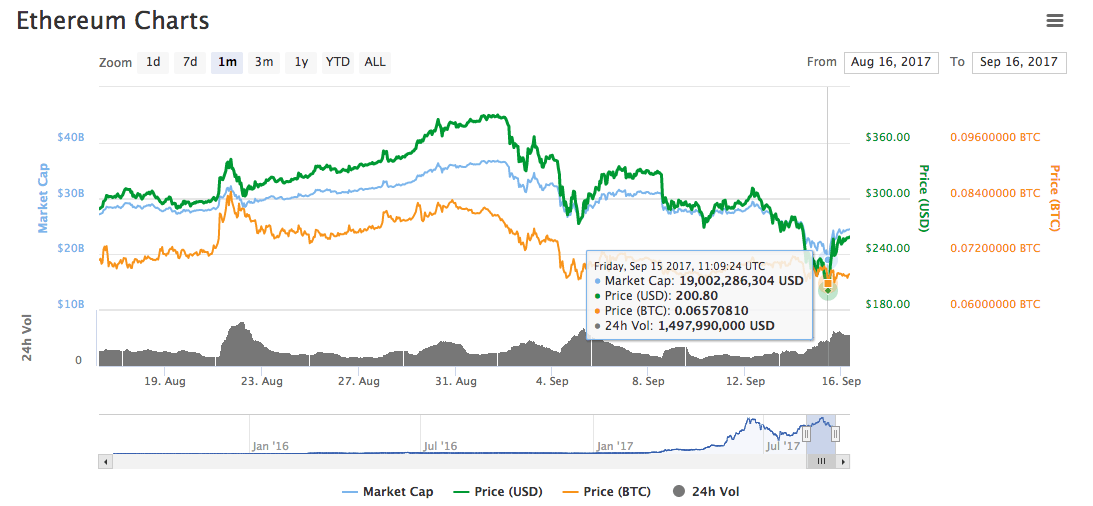Set zoom range to 7d
This screenshot has width=1093, height=506.
[x=189, y=62]
